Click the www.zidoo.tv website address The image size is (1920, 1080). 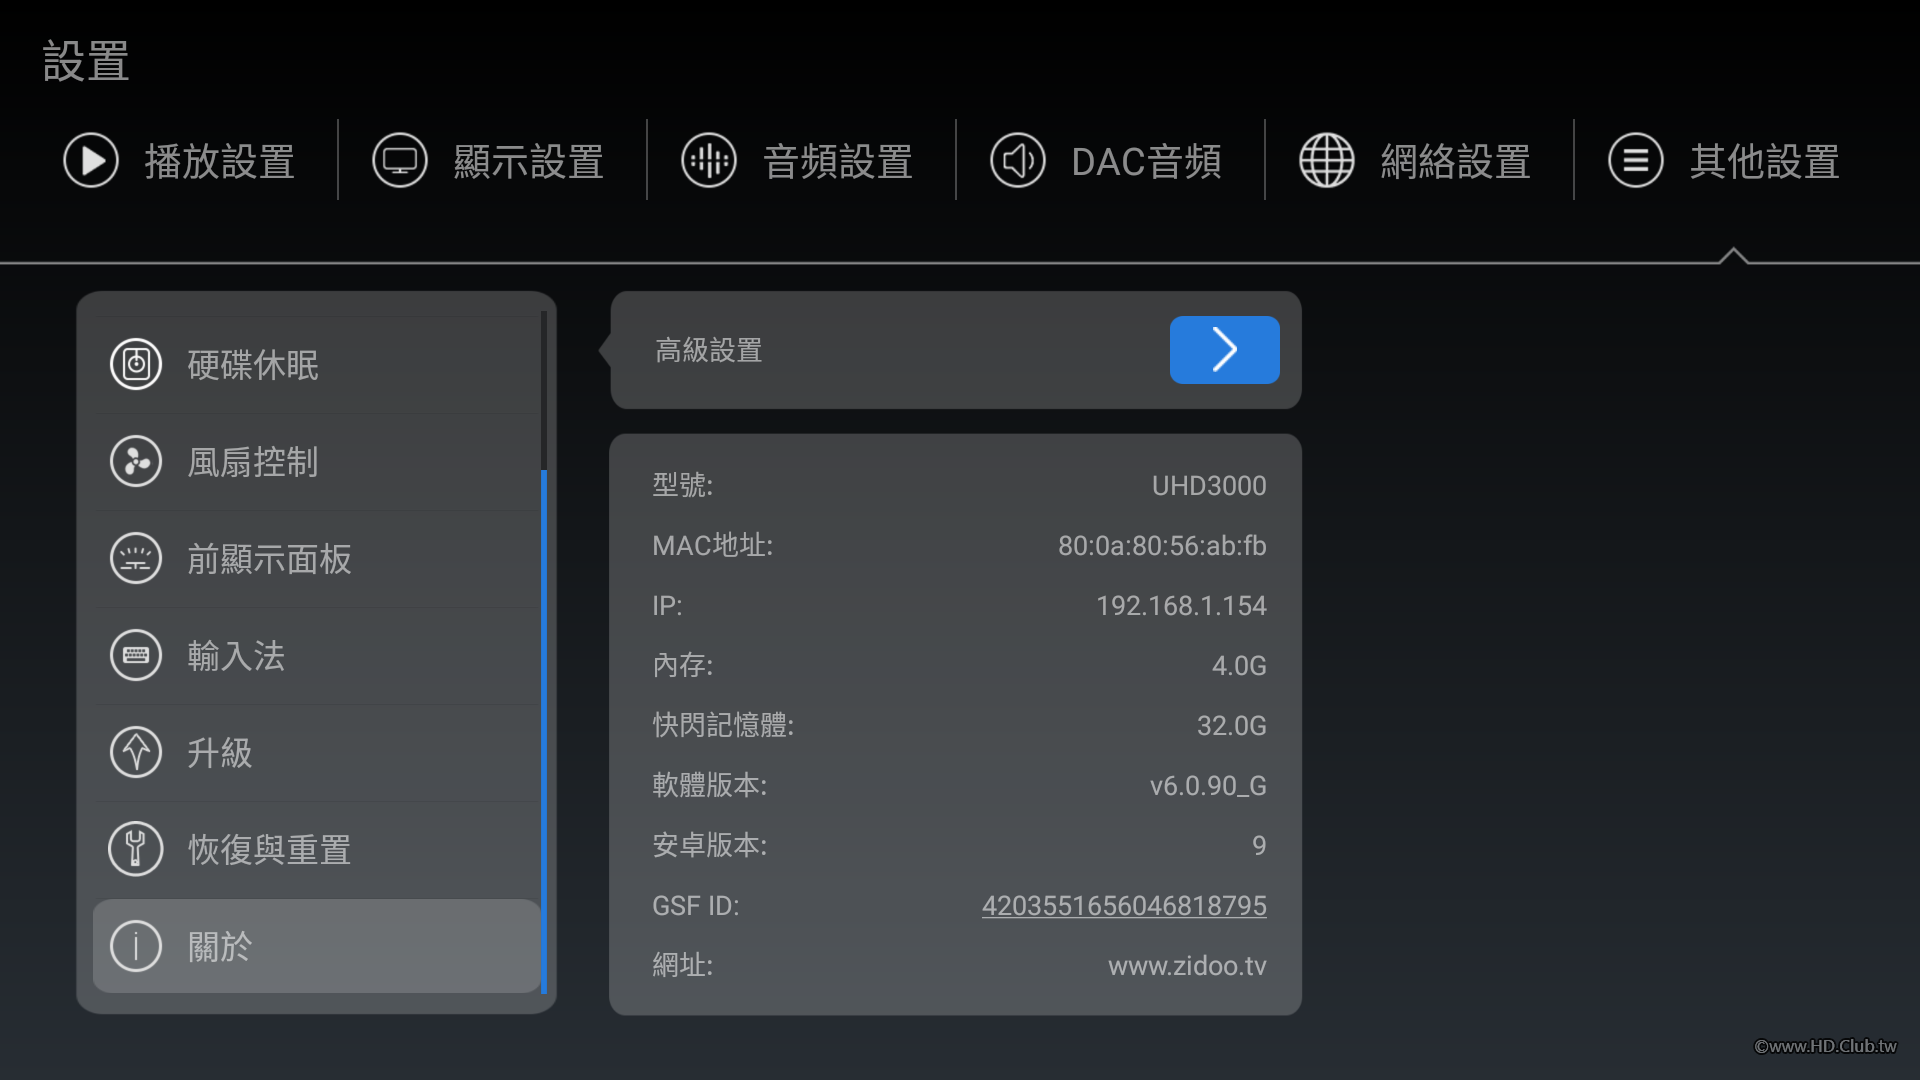(1187, 966)
